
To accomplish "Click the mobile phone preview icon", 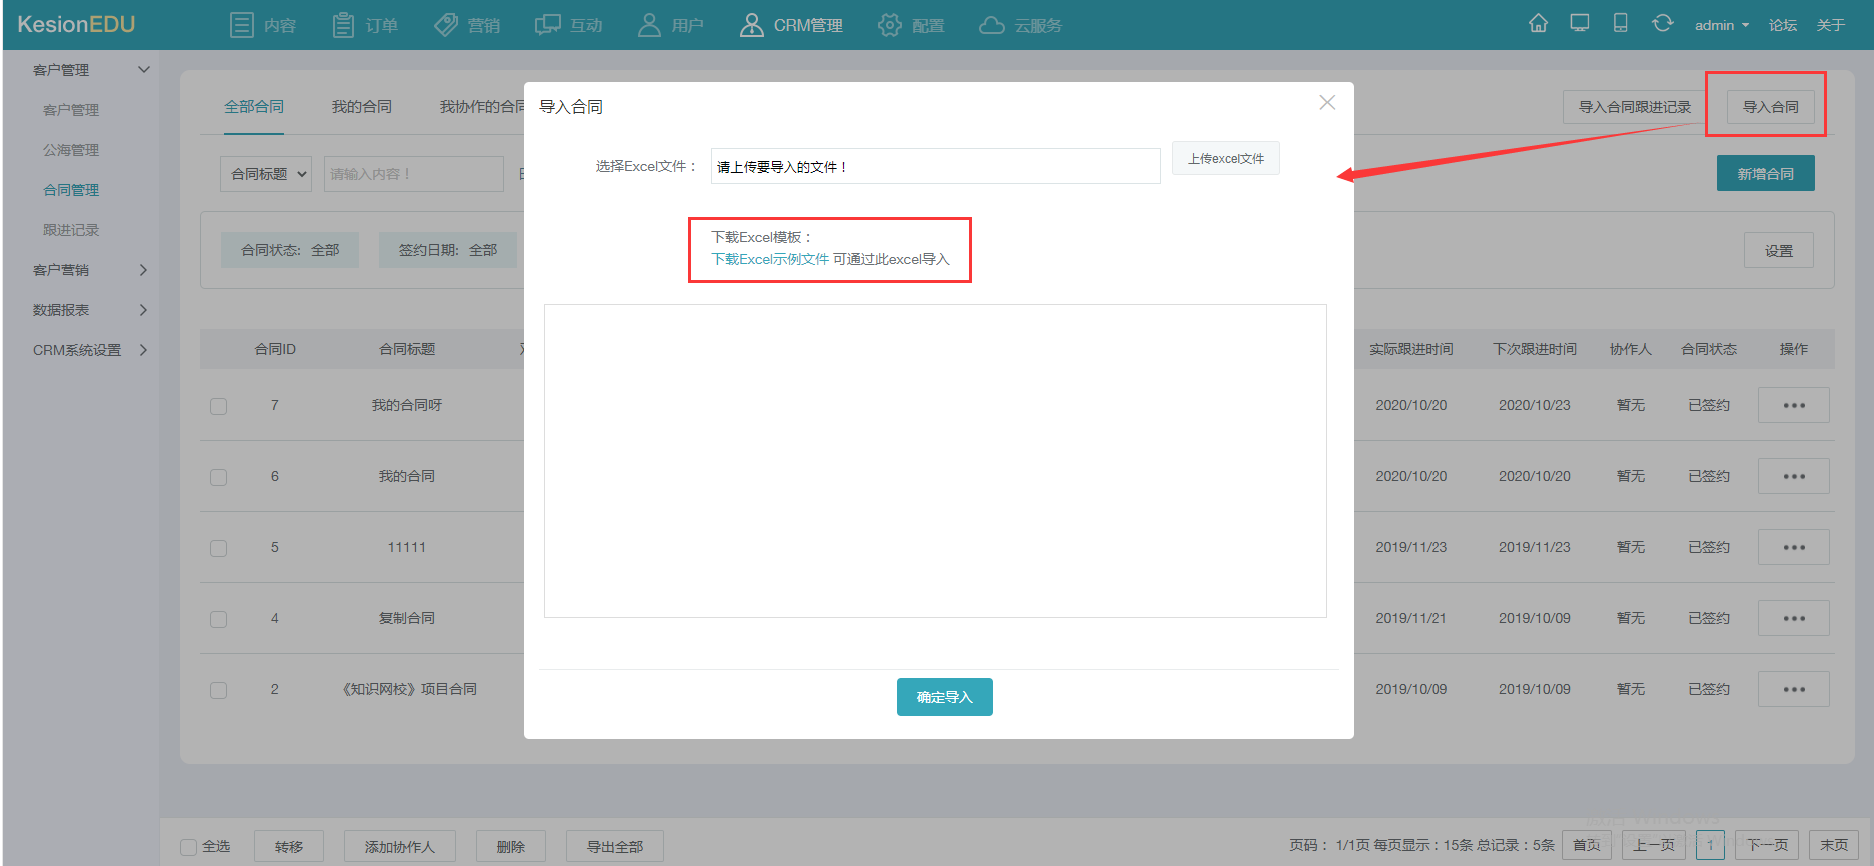I will (x=1621, y=23).
